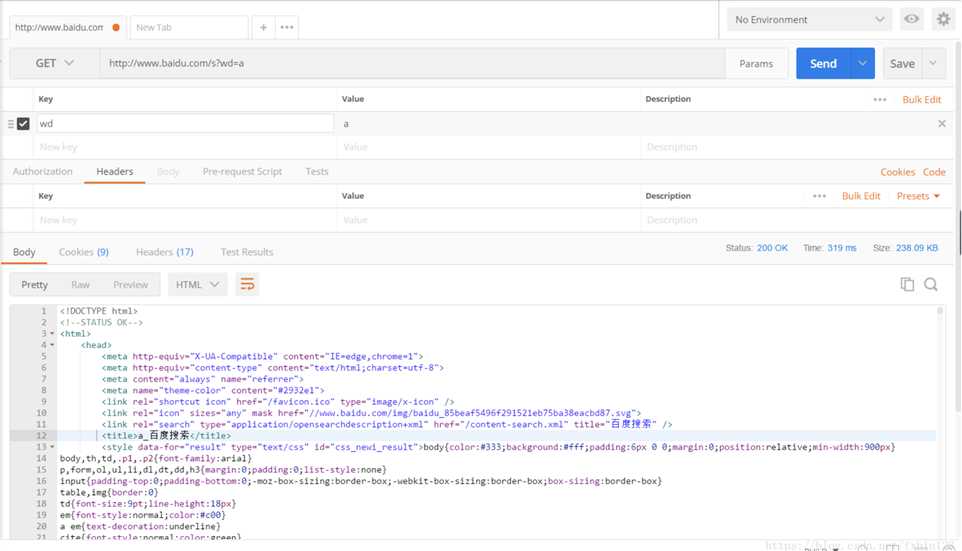Click the size value 238.09 KB
Viewport: 962px width, 551px height.
pyautogui.click(x=917, y=248)
